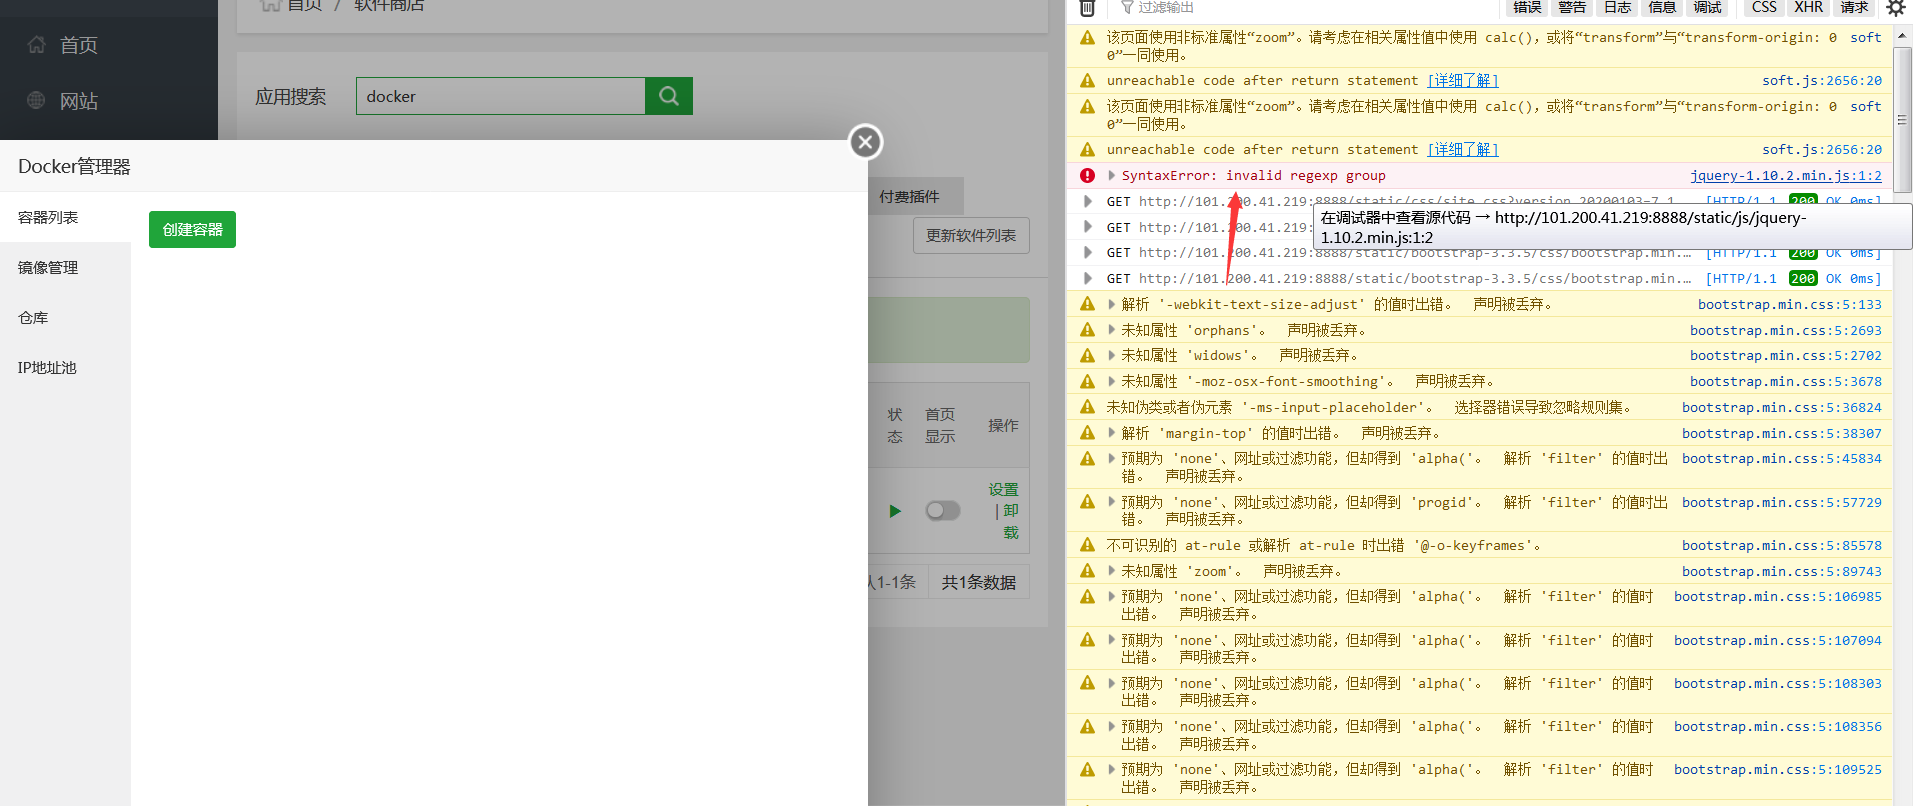Viewport: 1913px width, 806px height.
Task: Select the 容器列表 tab
Action: pos(65,217)
